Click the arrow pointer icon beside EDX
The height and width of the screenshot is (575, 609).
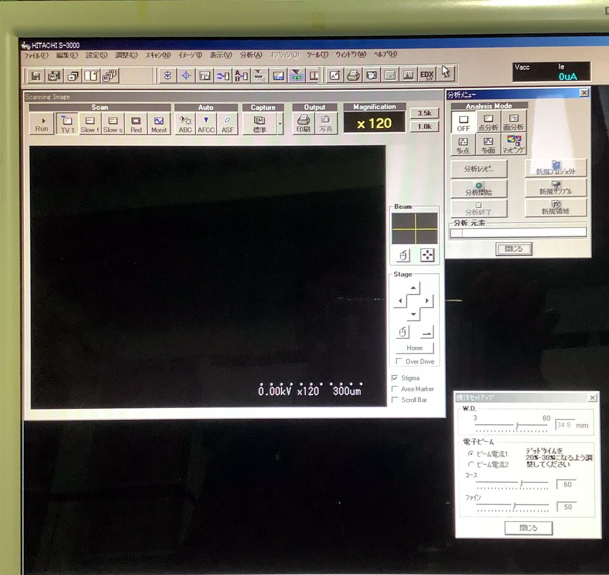445,73
